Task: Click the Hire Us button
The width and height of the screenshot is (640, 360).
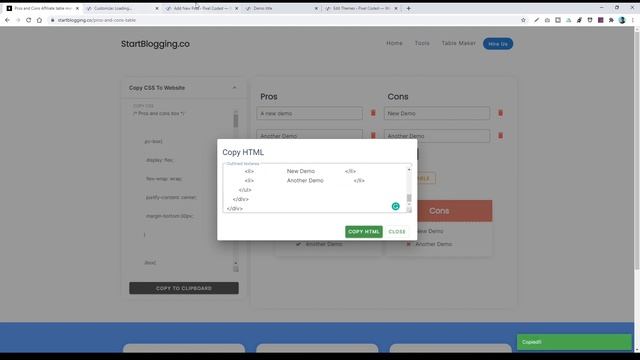Action: (498, 44)
